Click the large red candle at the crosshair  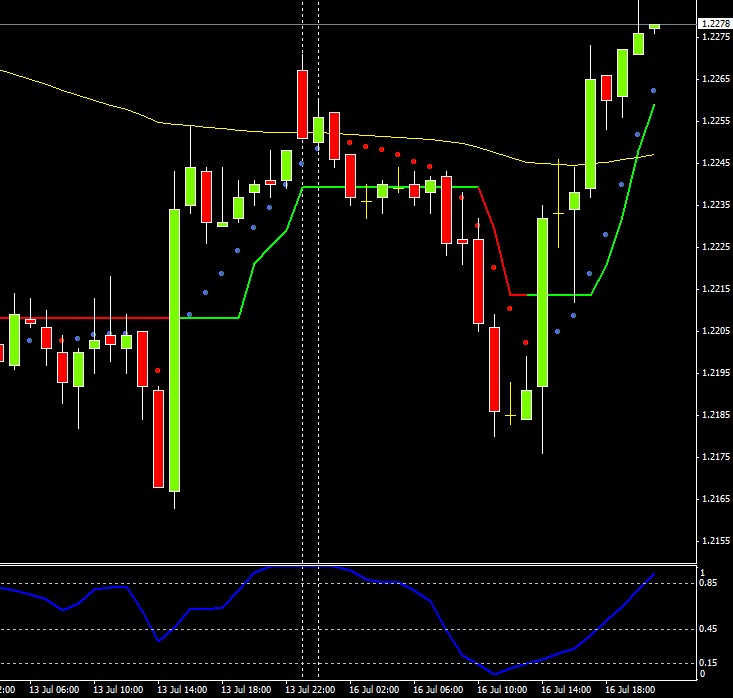pos(302,103)
